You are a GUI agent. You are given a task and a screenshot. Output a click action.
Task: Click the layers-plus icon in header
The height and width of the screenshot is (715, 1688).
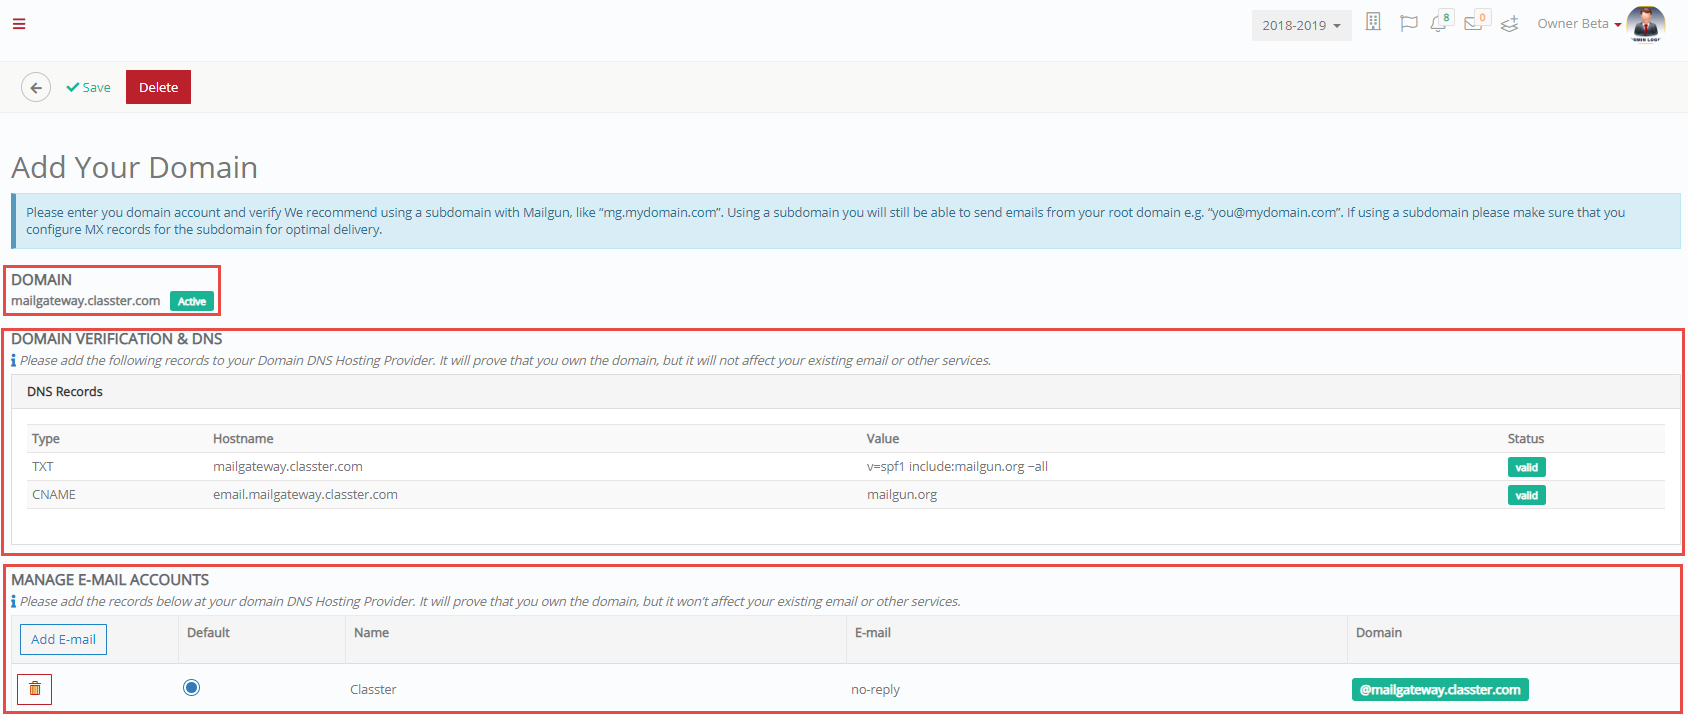tap(1510, 24)
